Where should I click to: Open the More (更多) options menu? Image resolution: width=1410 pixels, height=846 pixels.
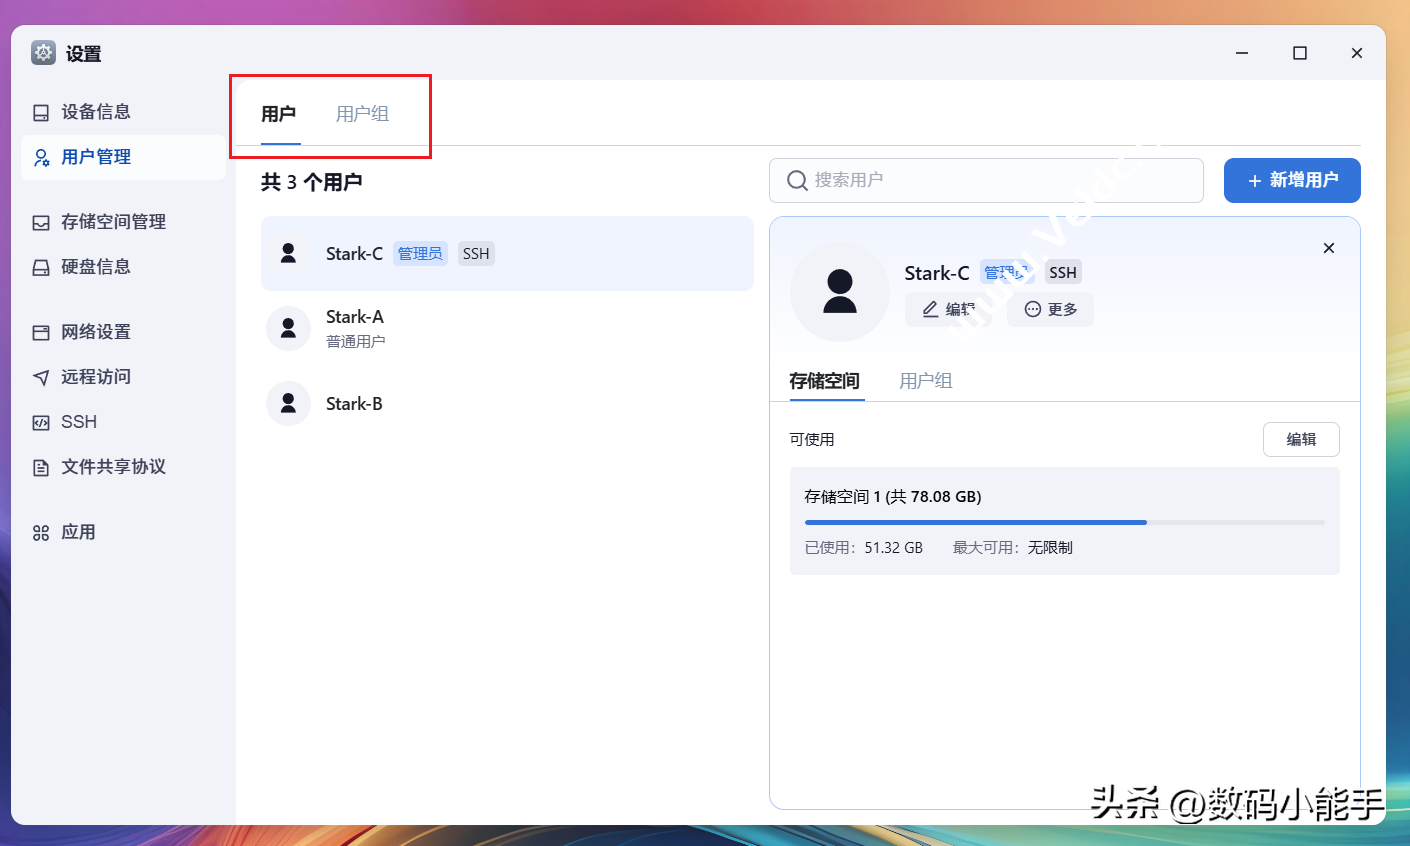click(1050, 310)
